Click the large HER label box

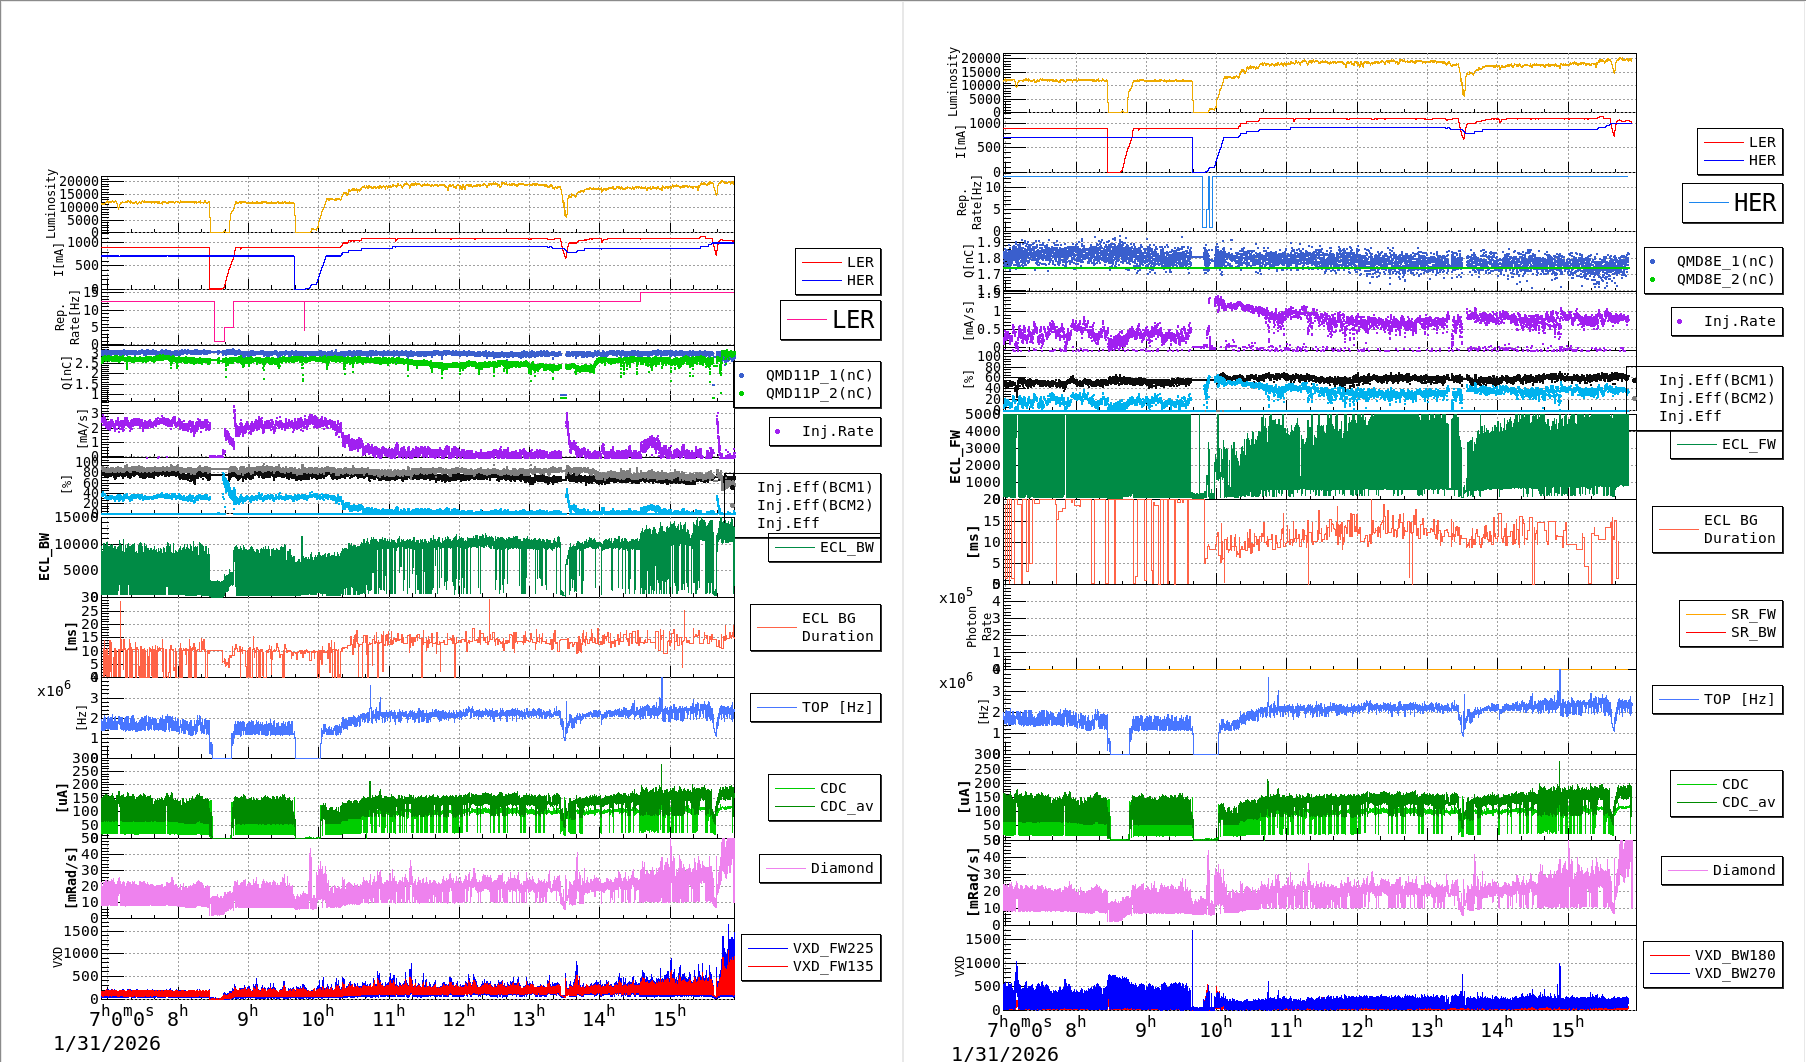pos(1732,203)
